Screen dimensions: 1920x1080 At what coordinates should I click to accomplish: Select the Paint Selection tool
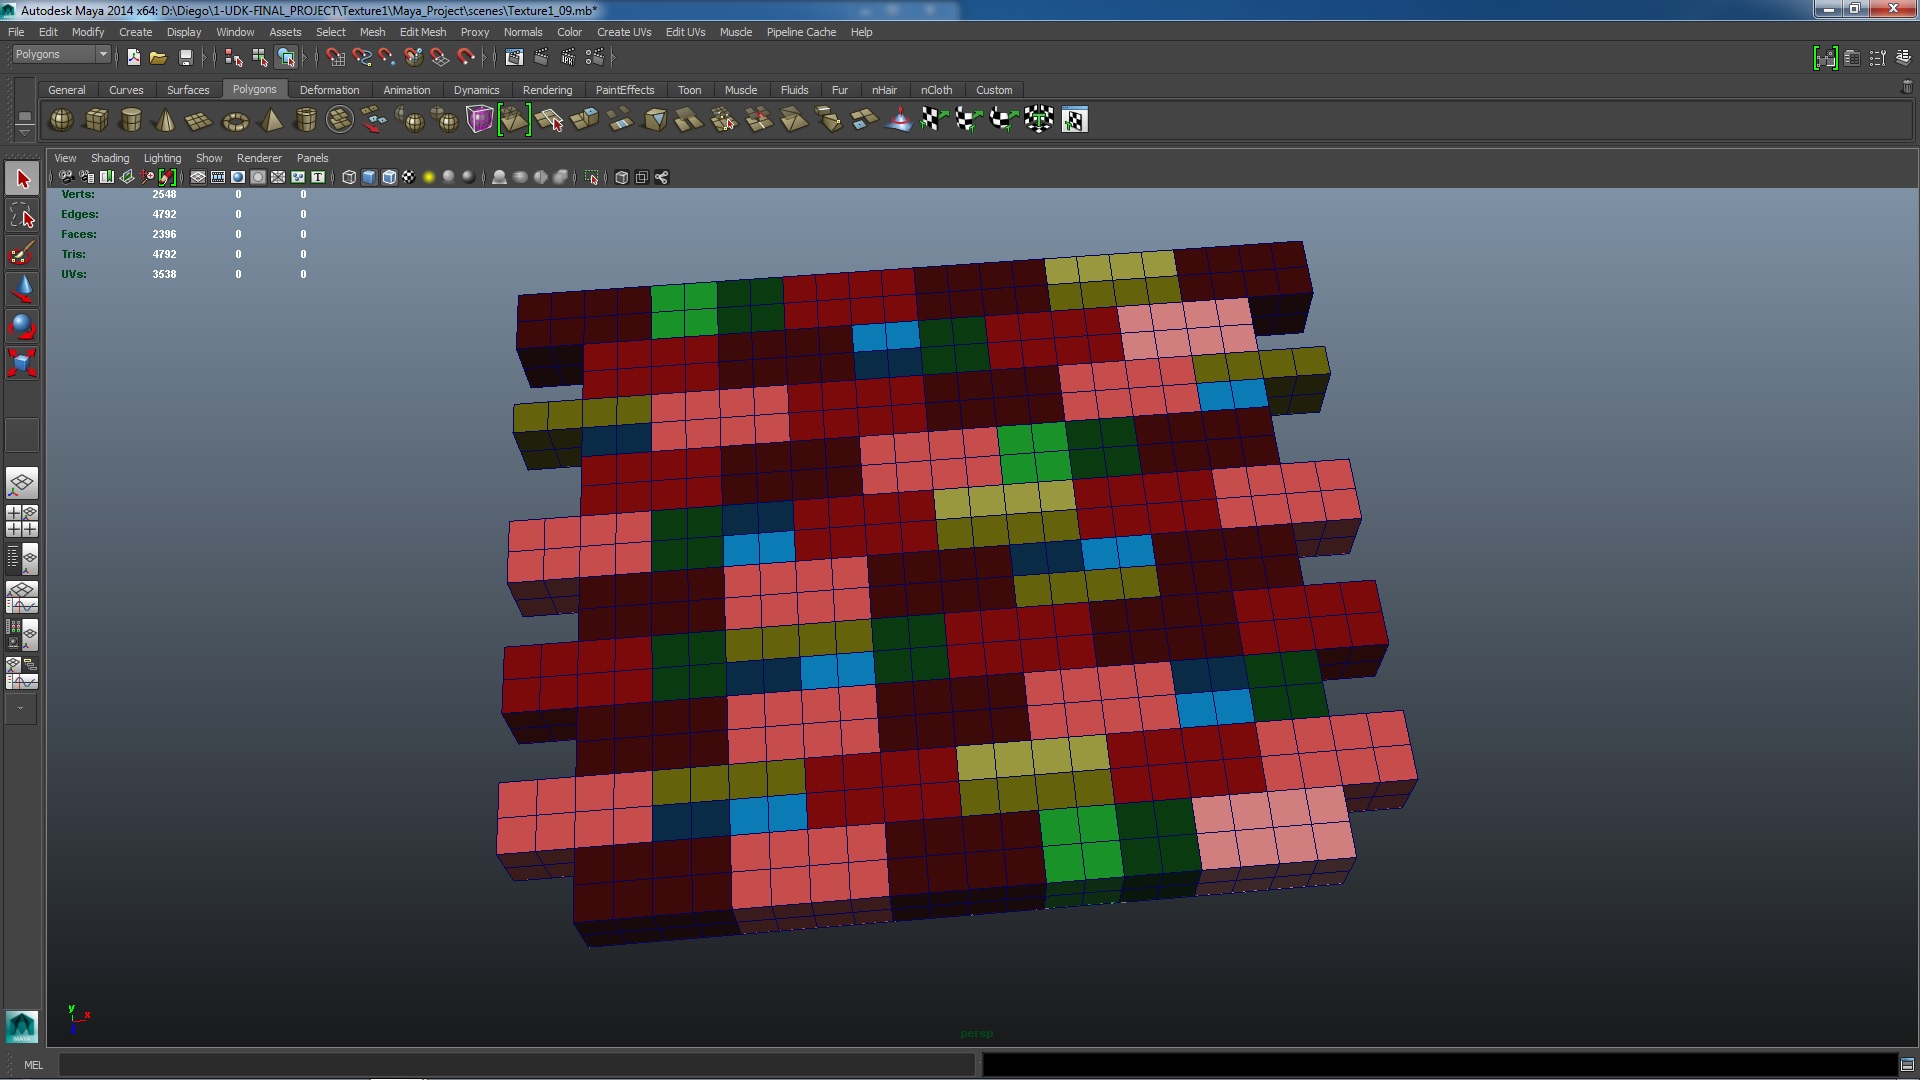tap(22, 254)
